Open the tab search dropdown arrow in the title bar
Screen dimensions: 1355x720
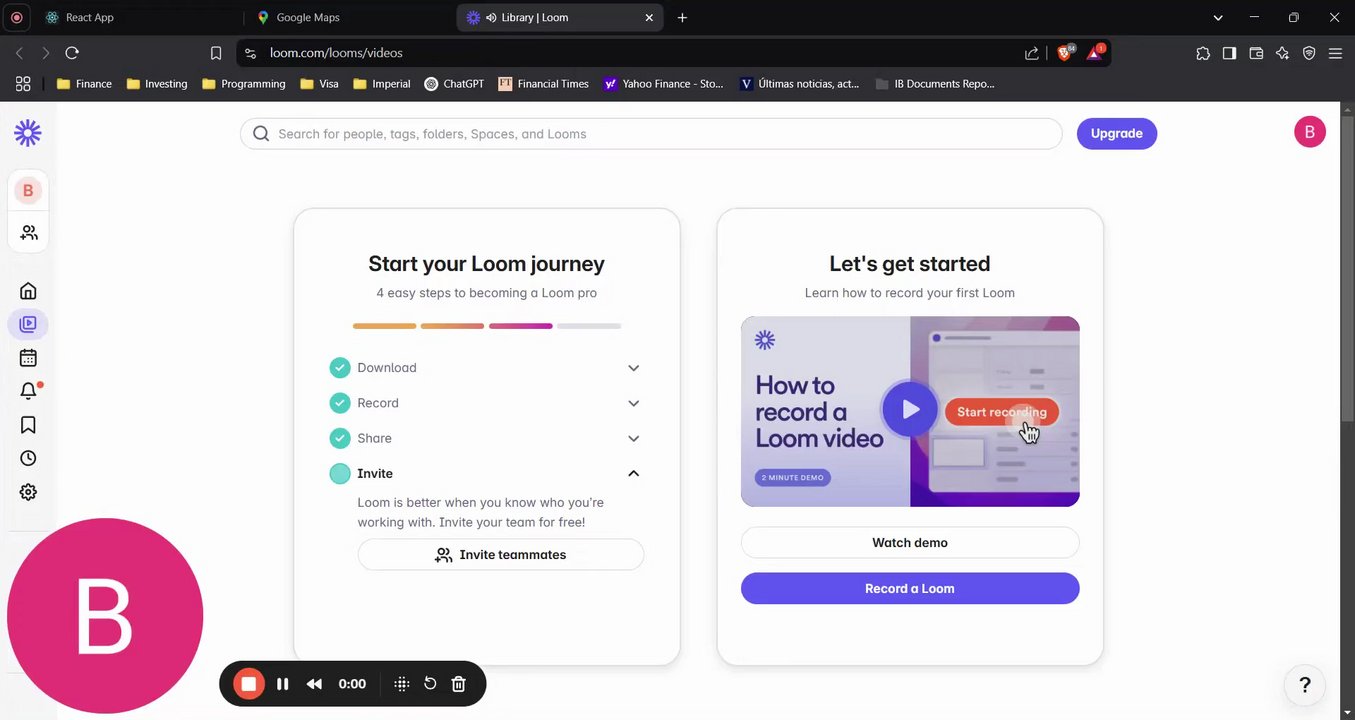coord(1218,17)
